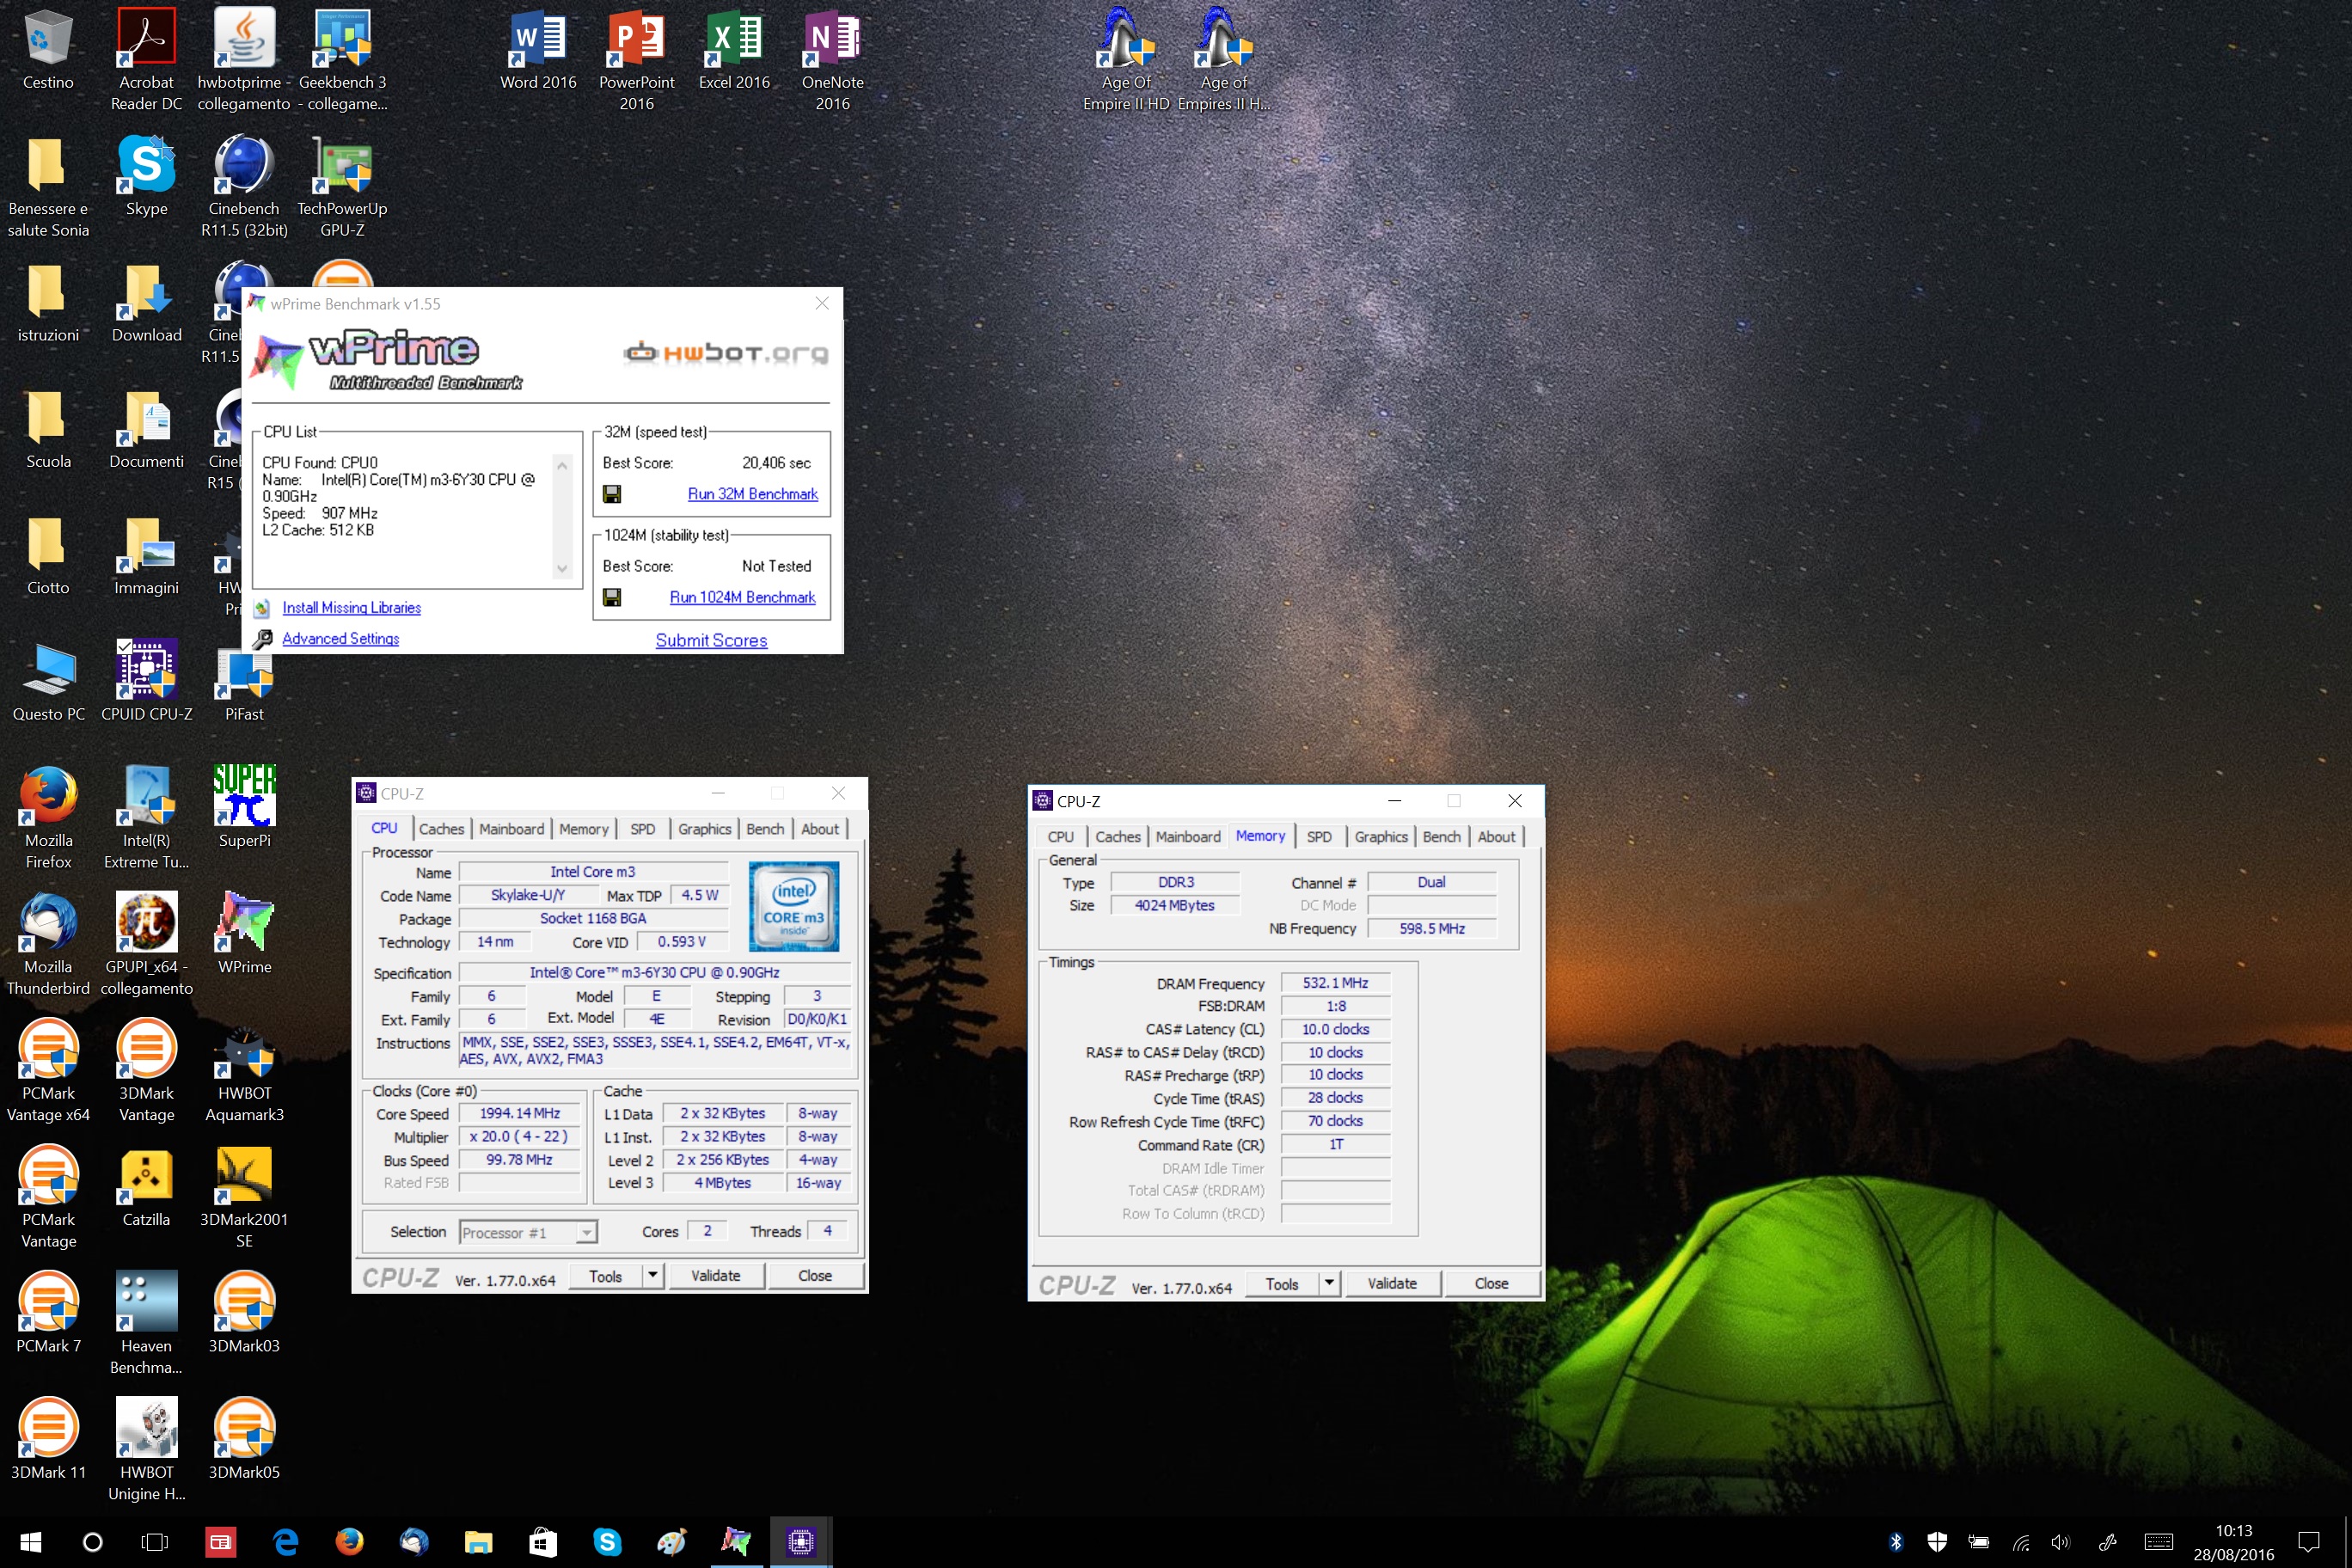This screenshot has width=2352, height=1568.
Task: Expand Processor #1 selection dropdown in CPU-Z
Action: [x=587, y=1232]
